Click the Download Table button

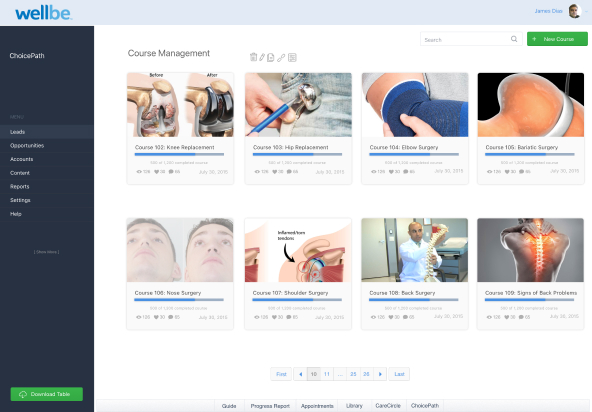click(46, 394)
